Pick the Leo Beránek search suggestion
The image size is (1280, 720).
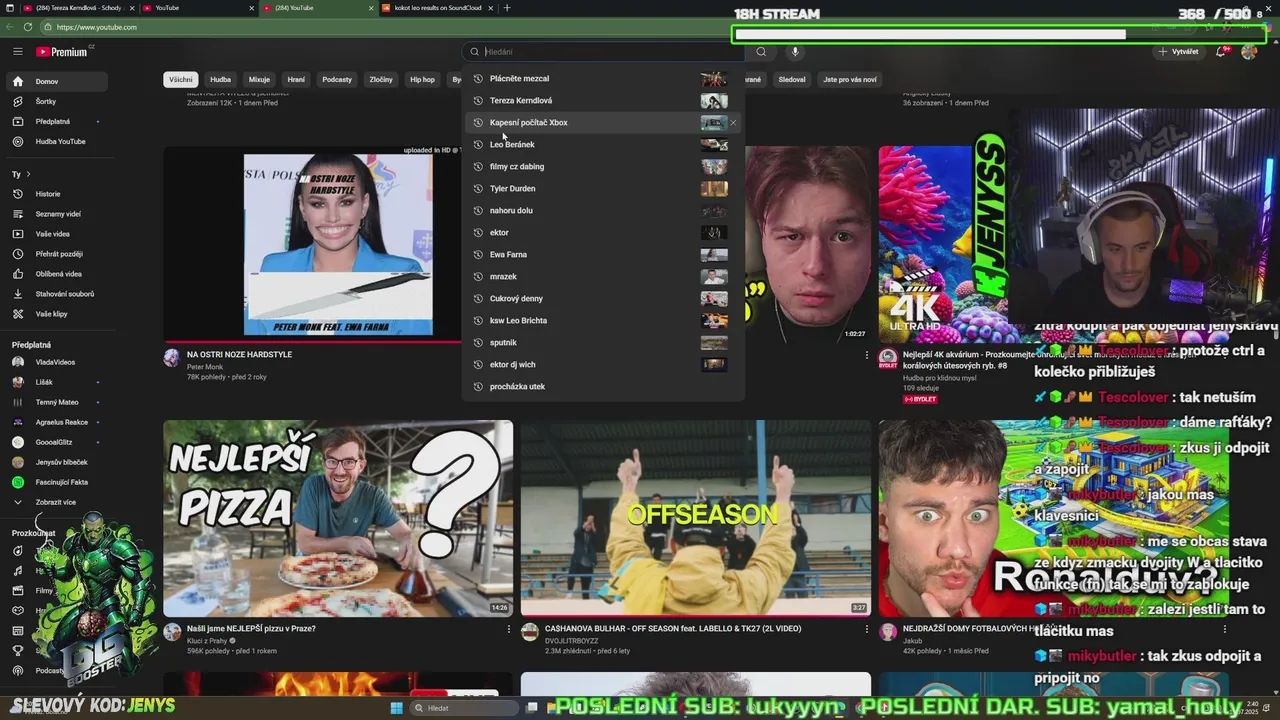(605, 145)
